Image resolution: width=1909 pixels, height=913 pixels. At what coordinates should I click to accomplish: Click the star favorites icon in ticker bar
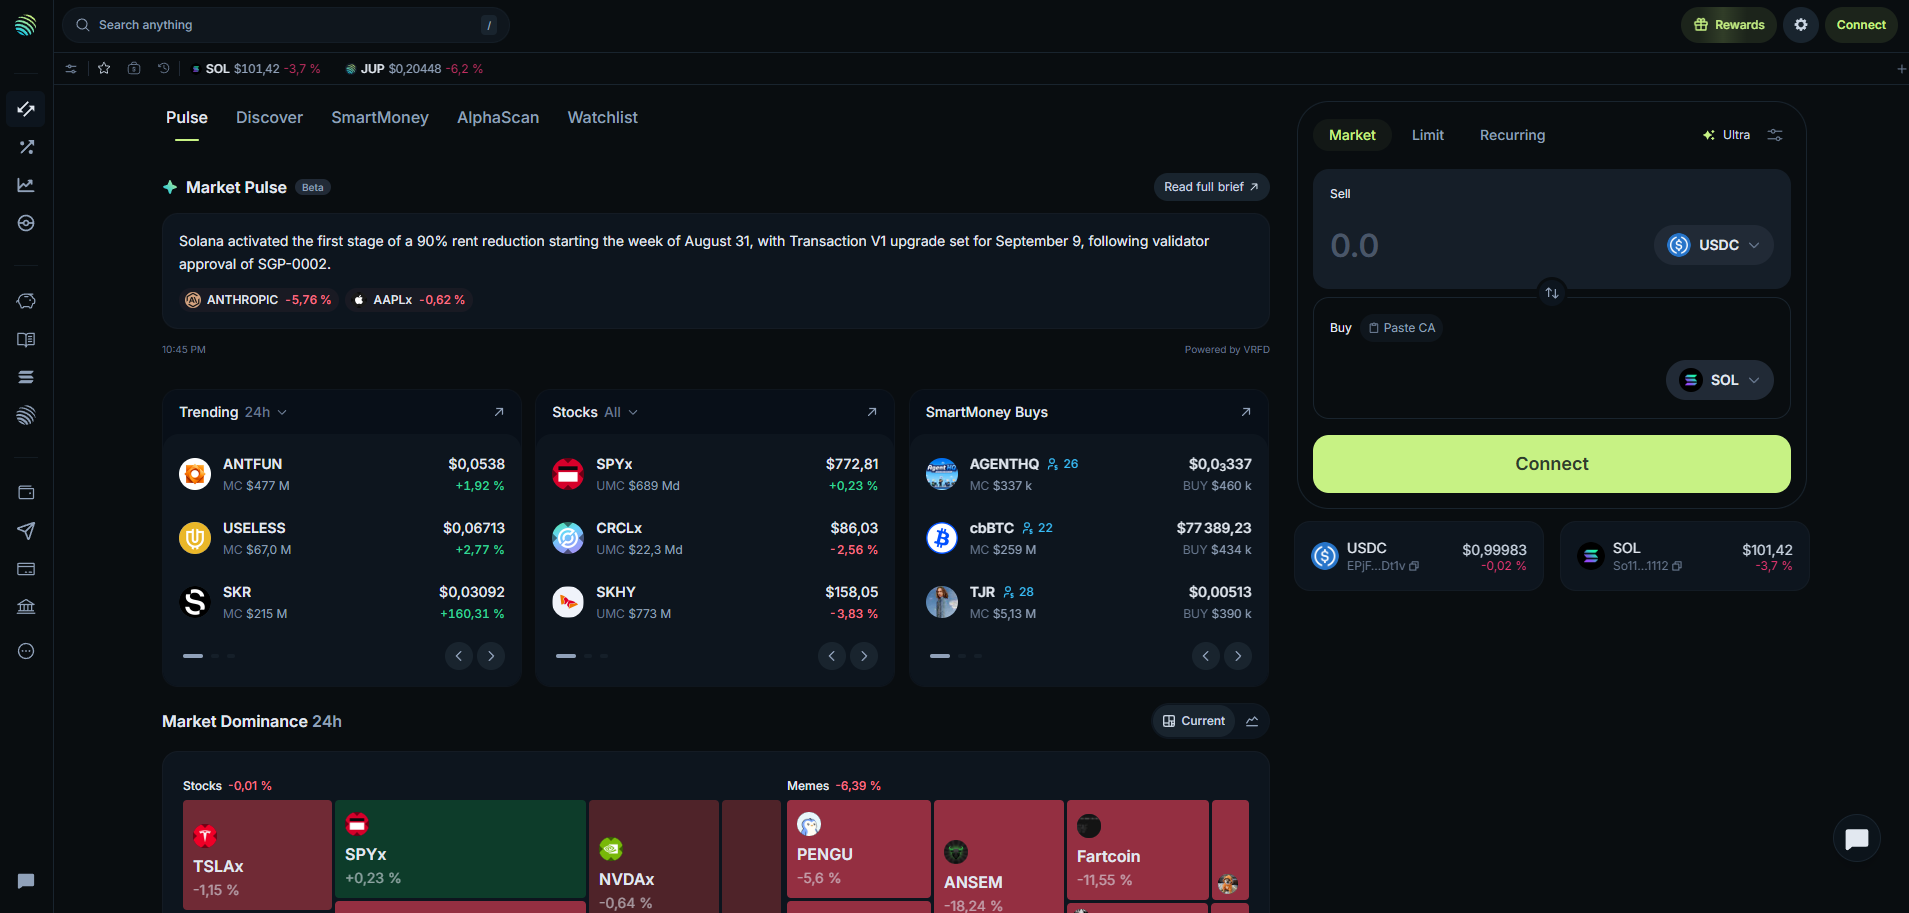point(104,68)
